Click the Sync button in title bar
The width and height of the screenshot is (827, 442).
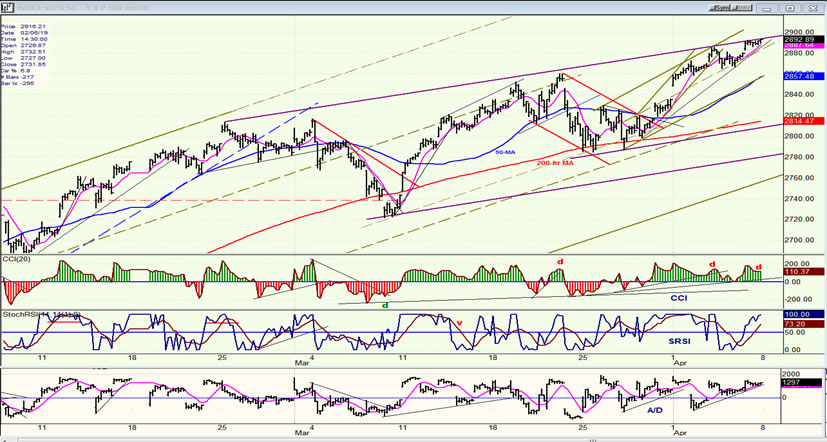point(720,8)
